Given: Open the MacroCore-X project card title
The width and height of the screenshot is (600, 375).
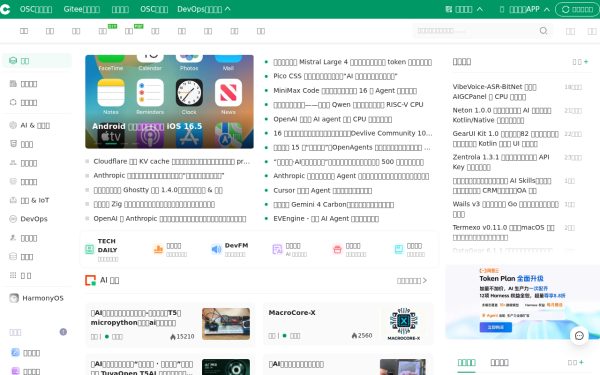Looking at the screenshot, I should tap(292, 313).
